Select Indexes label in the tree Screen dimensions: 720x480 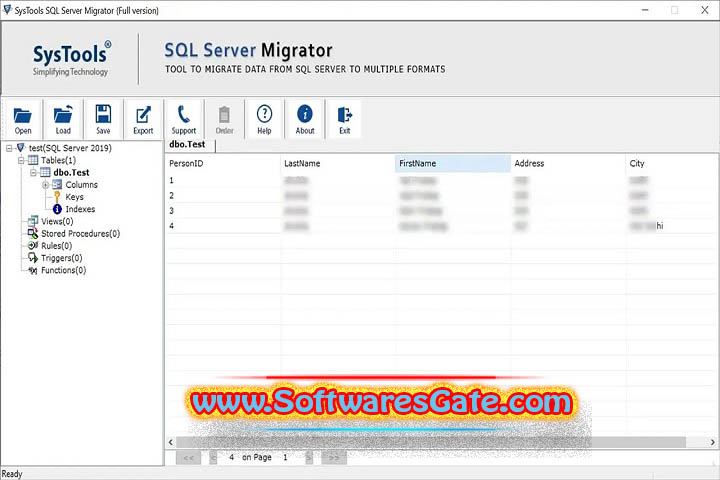pyautogui.click(x=80, y=209)
